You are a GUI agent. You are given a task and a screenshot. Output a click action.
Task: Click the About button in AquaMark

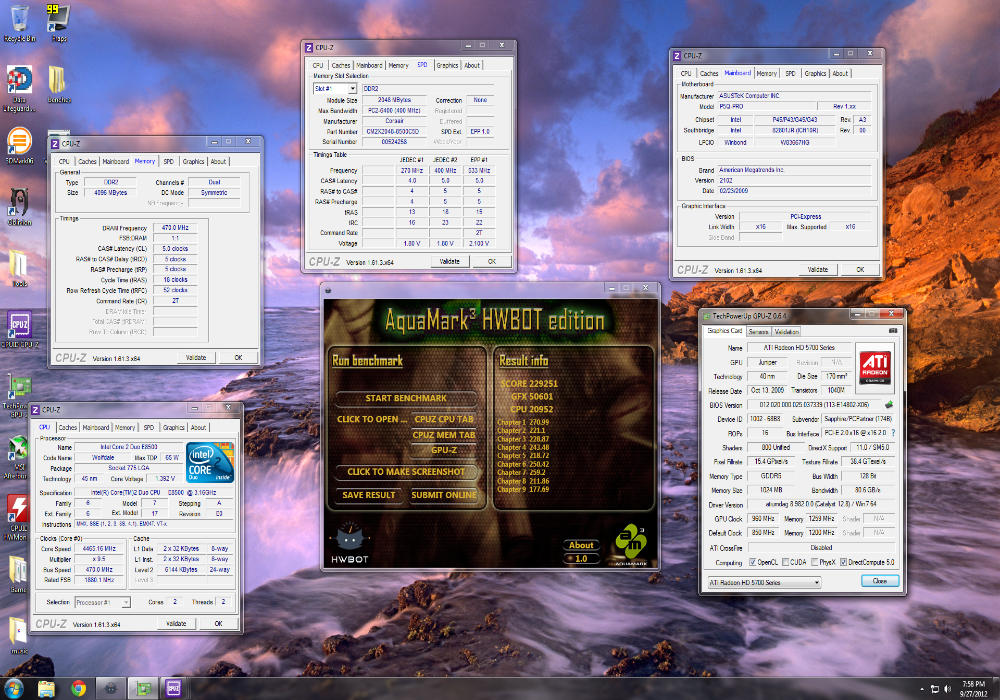581,545
